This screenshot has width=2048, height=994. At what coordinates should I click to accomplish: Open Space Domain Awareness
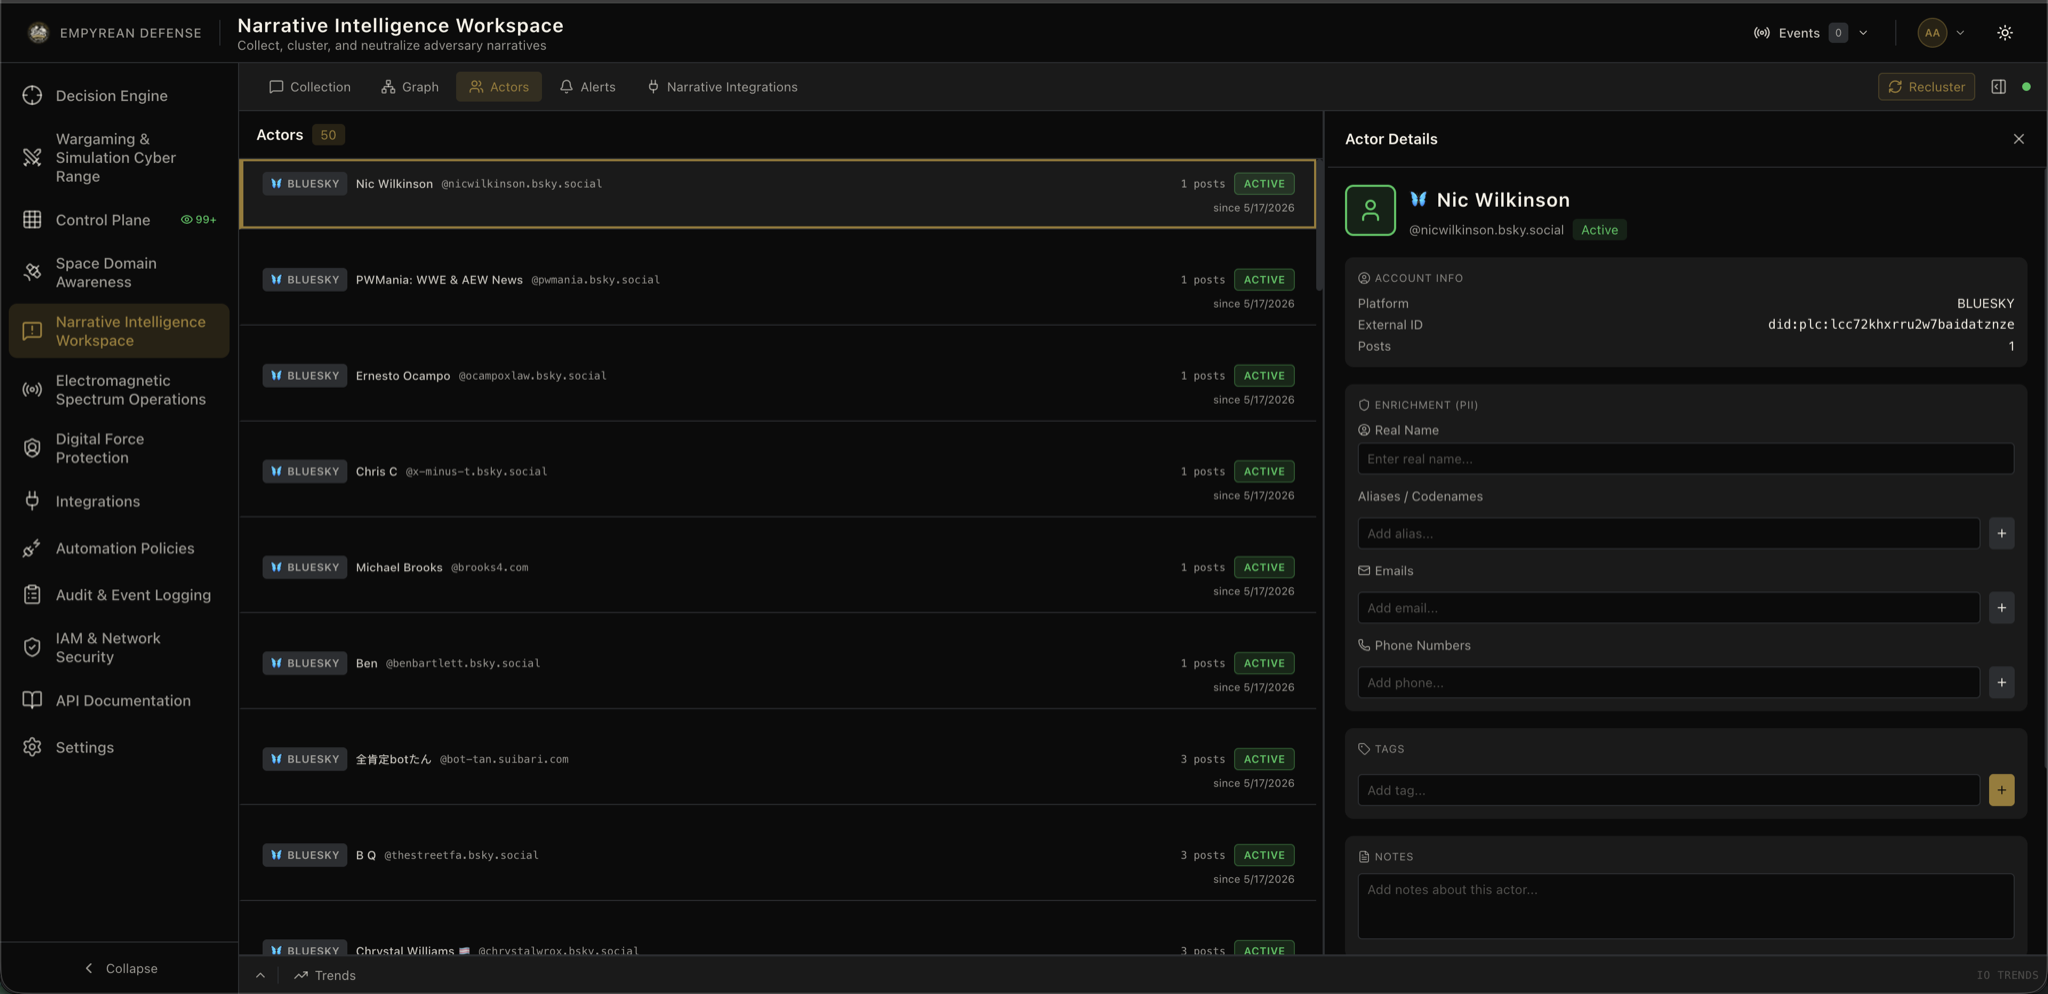point(118,272)
